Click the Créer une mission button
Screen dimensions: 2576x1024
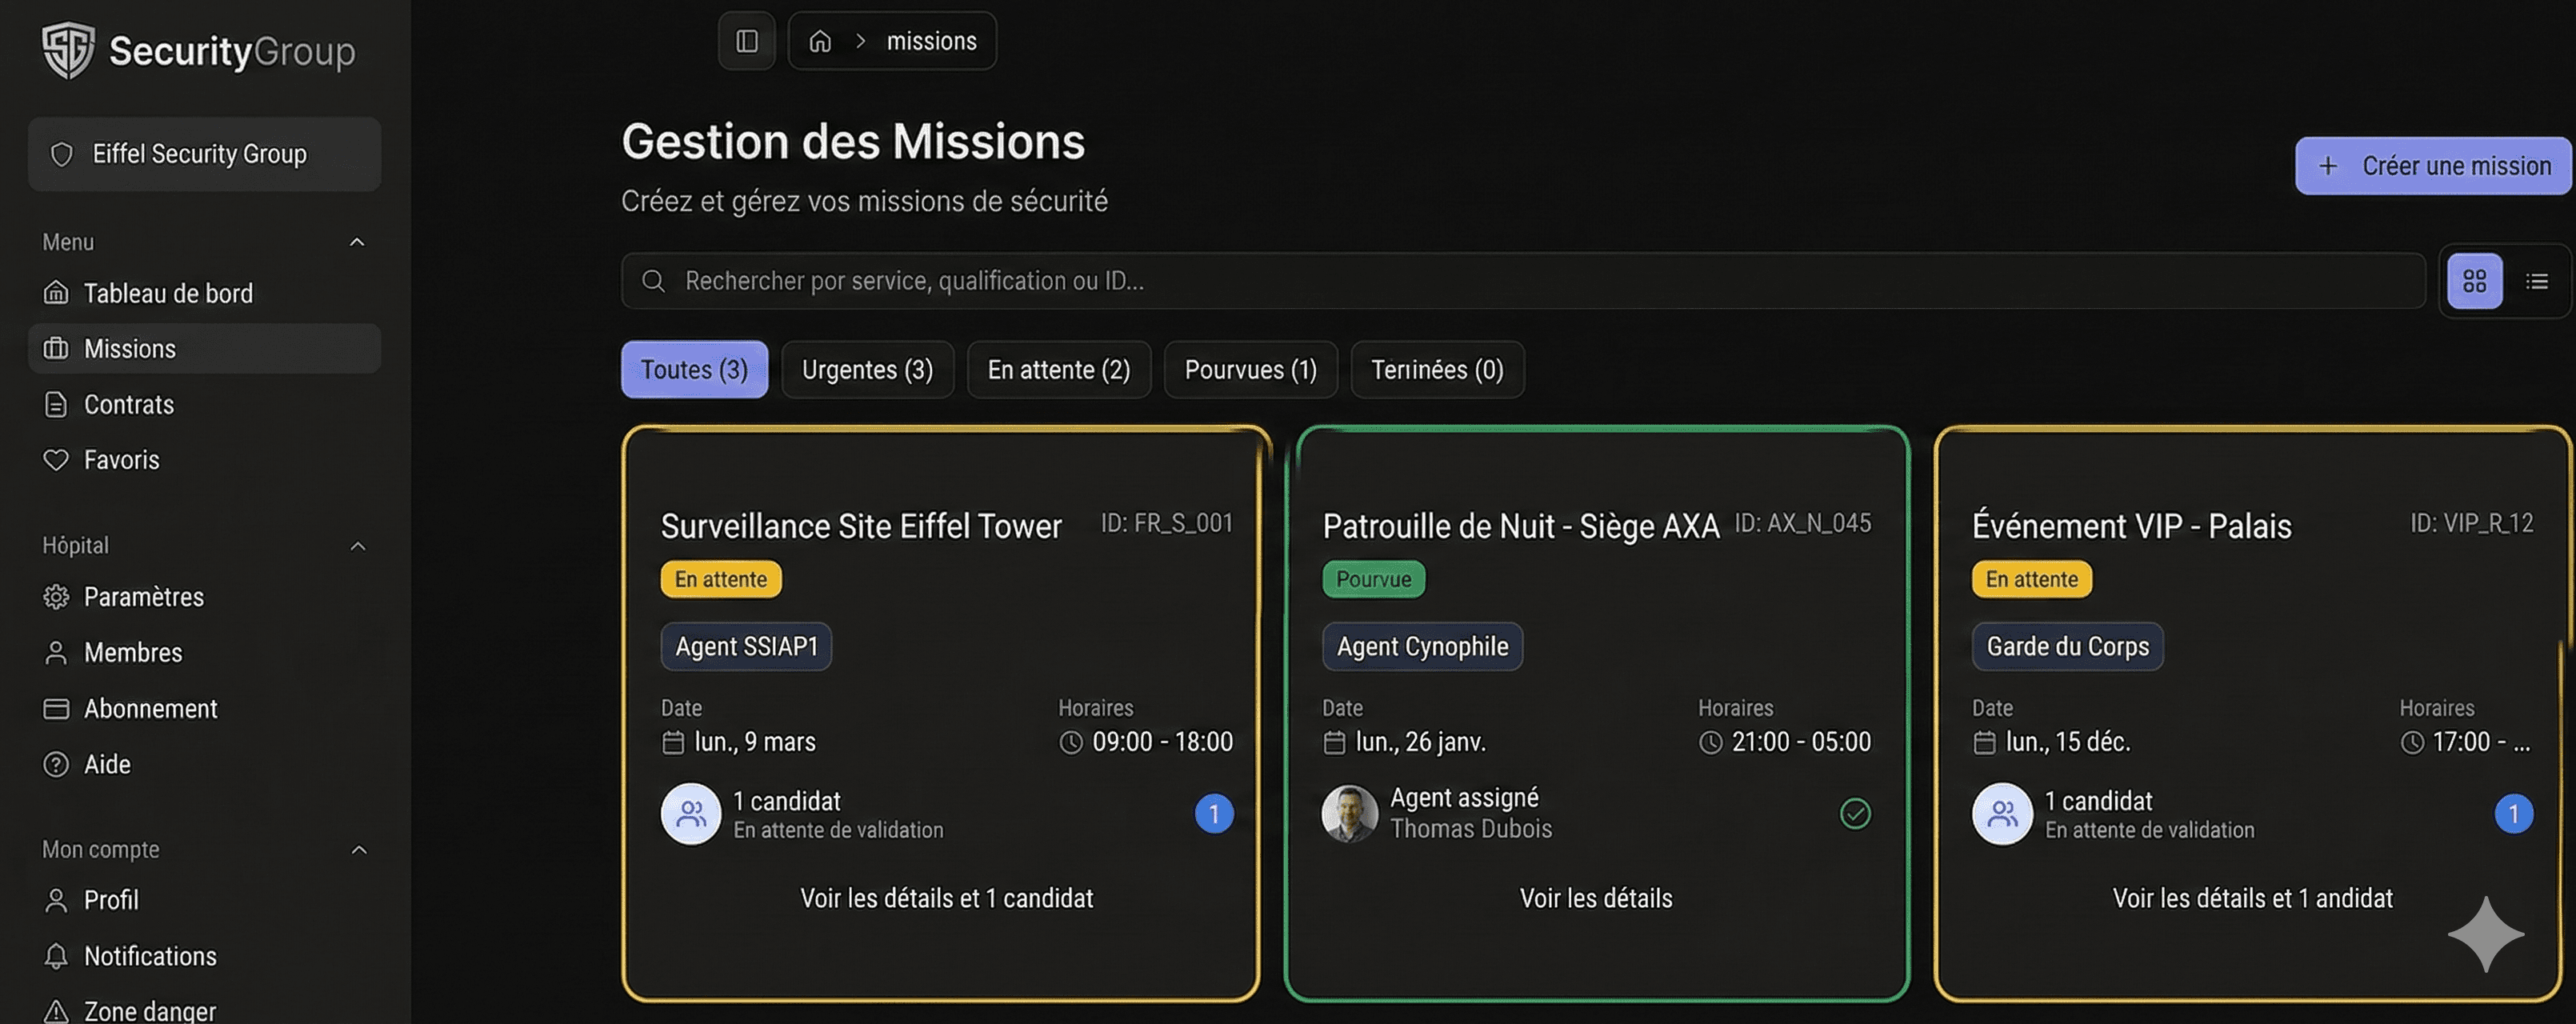(2432, 165)
